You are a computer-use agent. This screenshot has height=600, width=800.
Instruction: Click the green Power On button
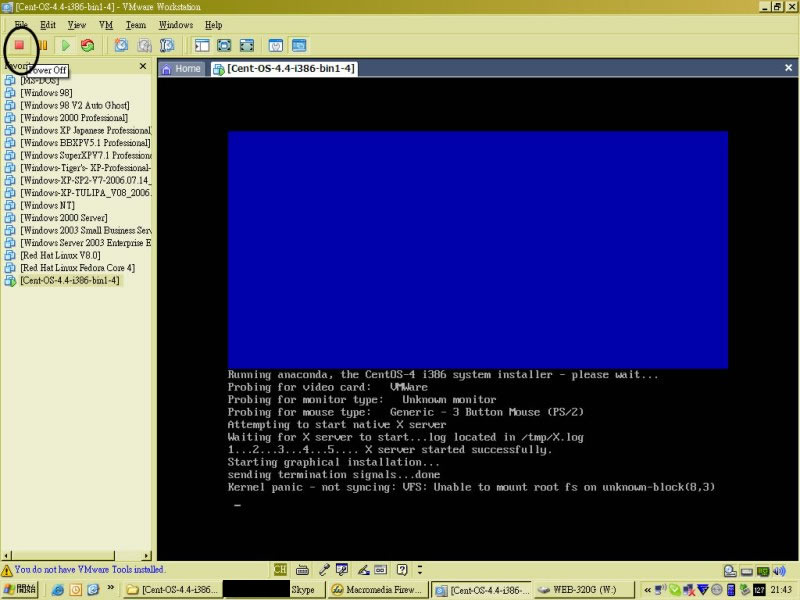tap(66, 45)
